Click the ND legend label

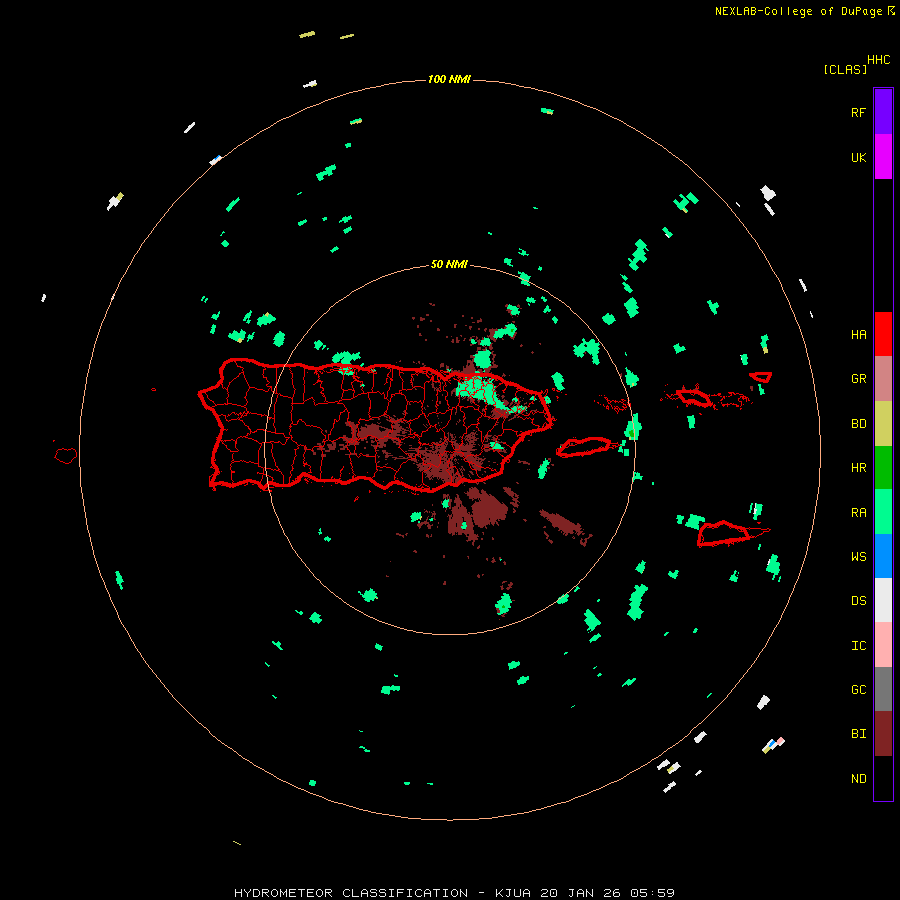tap(859, 779)
